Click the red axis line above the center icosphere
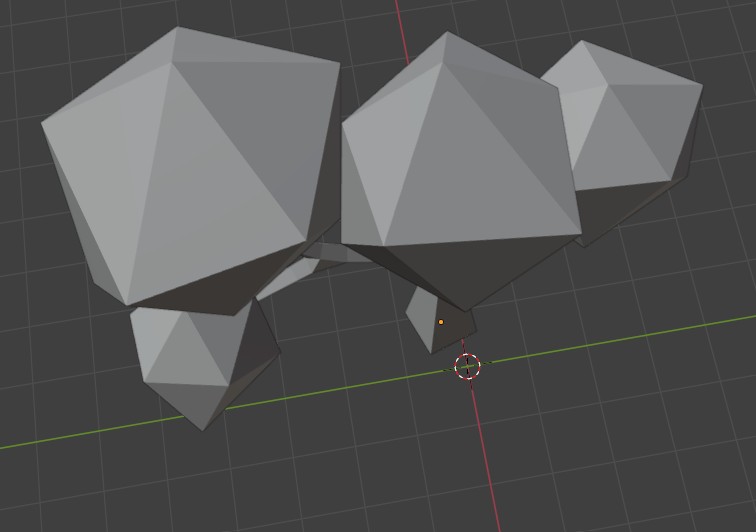Viewport: 756px width, 532px height. (x=399, y=20)
